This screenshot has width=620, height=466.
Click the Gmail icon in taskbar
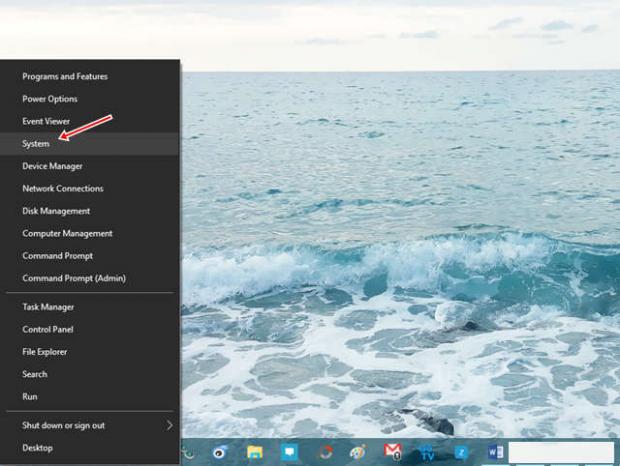click(x=393, y=452)
